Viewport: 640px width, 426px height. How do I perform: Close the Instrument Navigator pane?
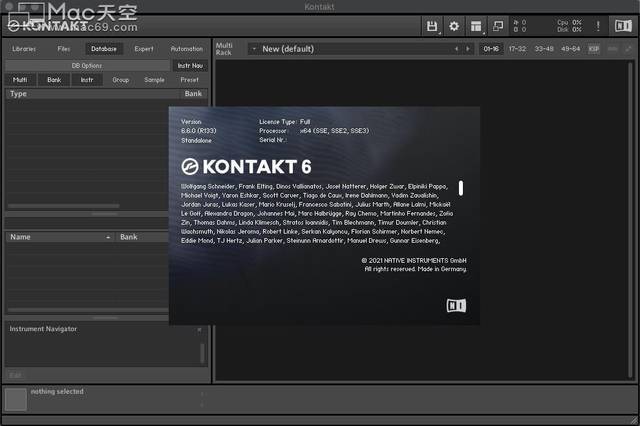[199, 329]
